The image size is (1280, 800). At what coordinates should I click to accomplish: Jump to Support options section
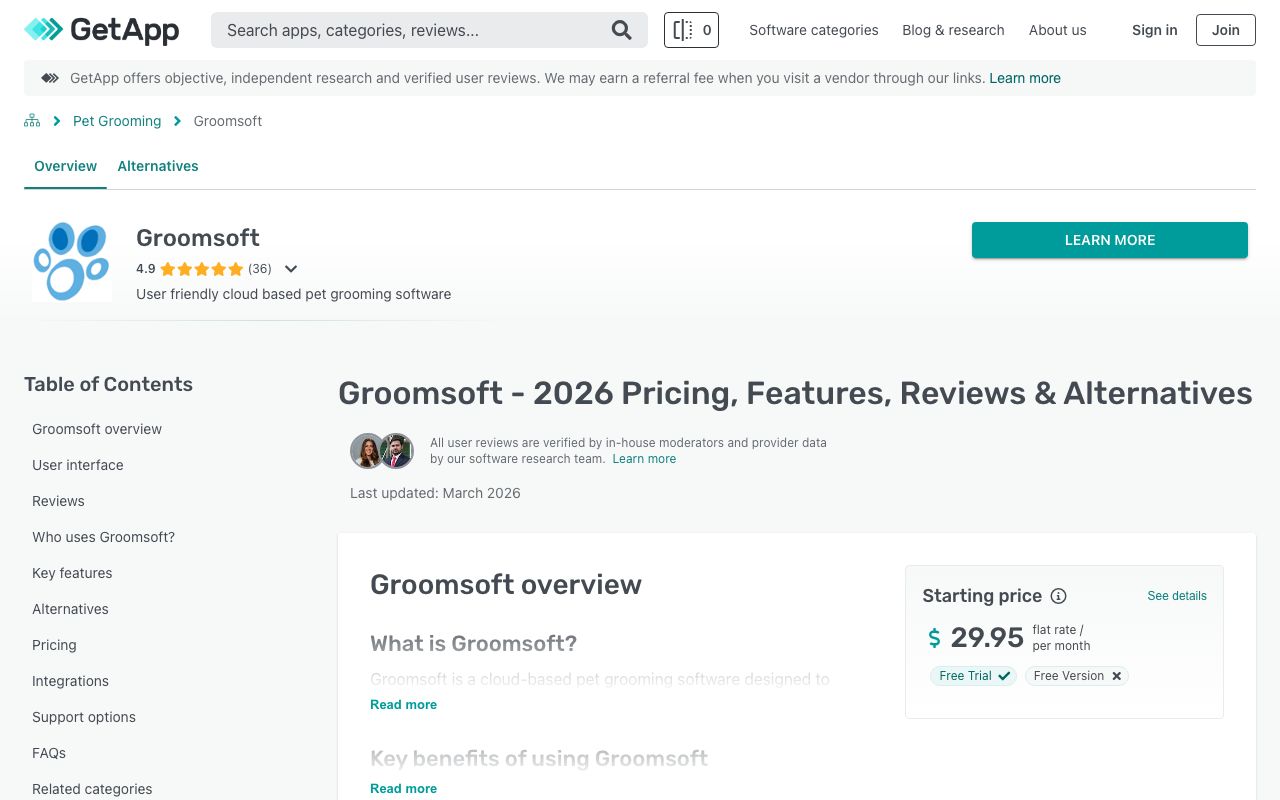84,717
